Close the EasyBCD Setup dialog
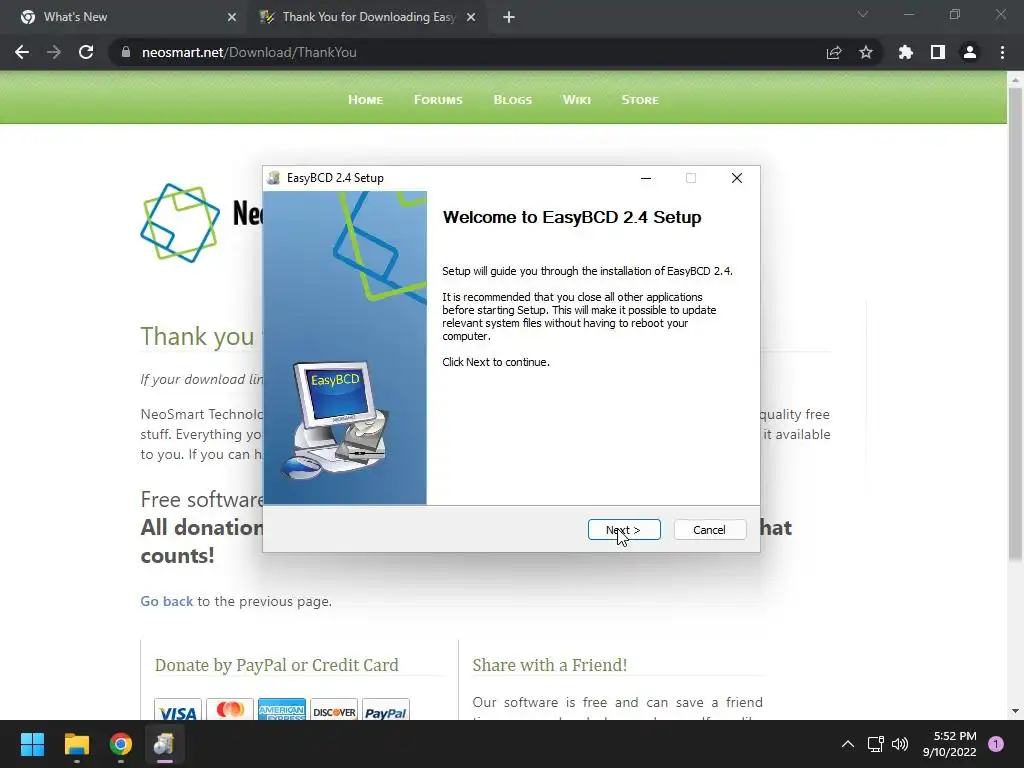Viewport: 1024px width, 768px height. pyautogui.click(x=737, y=178)
